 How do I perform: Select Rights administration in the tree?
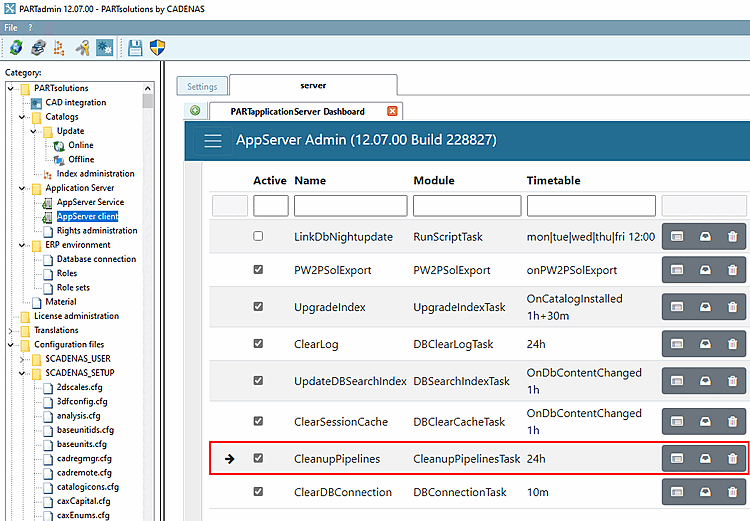coord(97,231)
